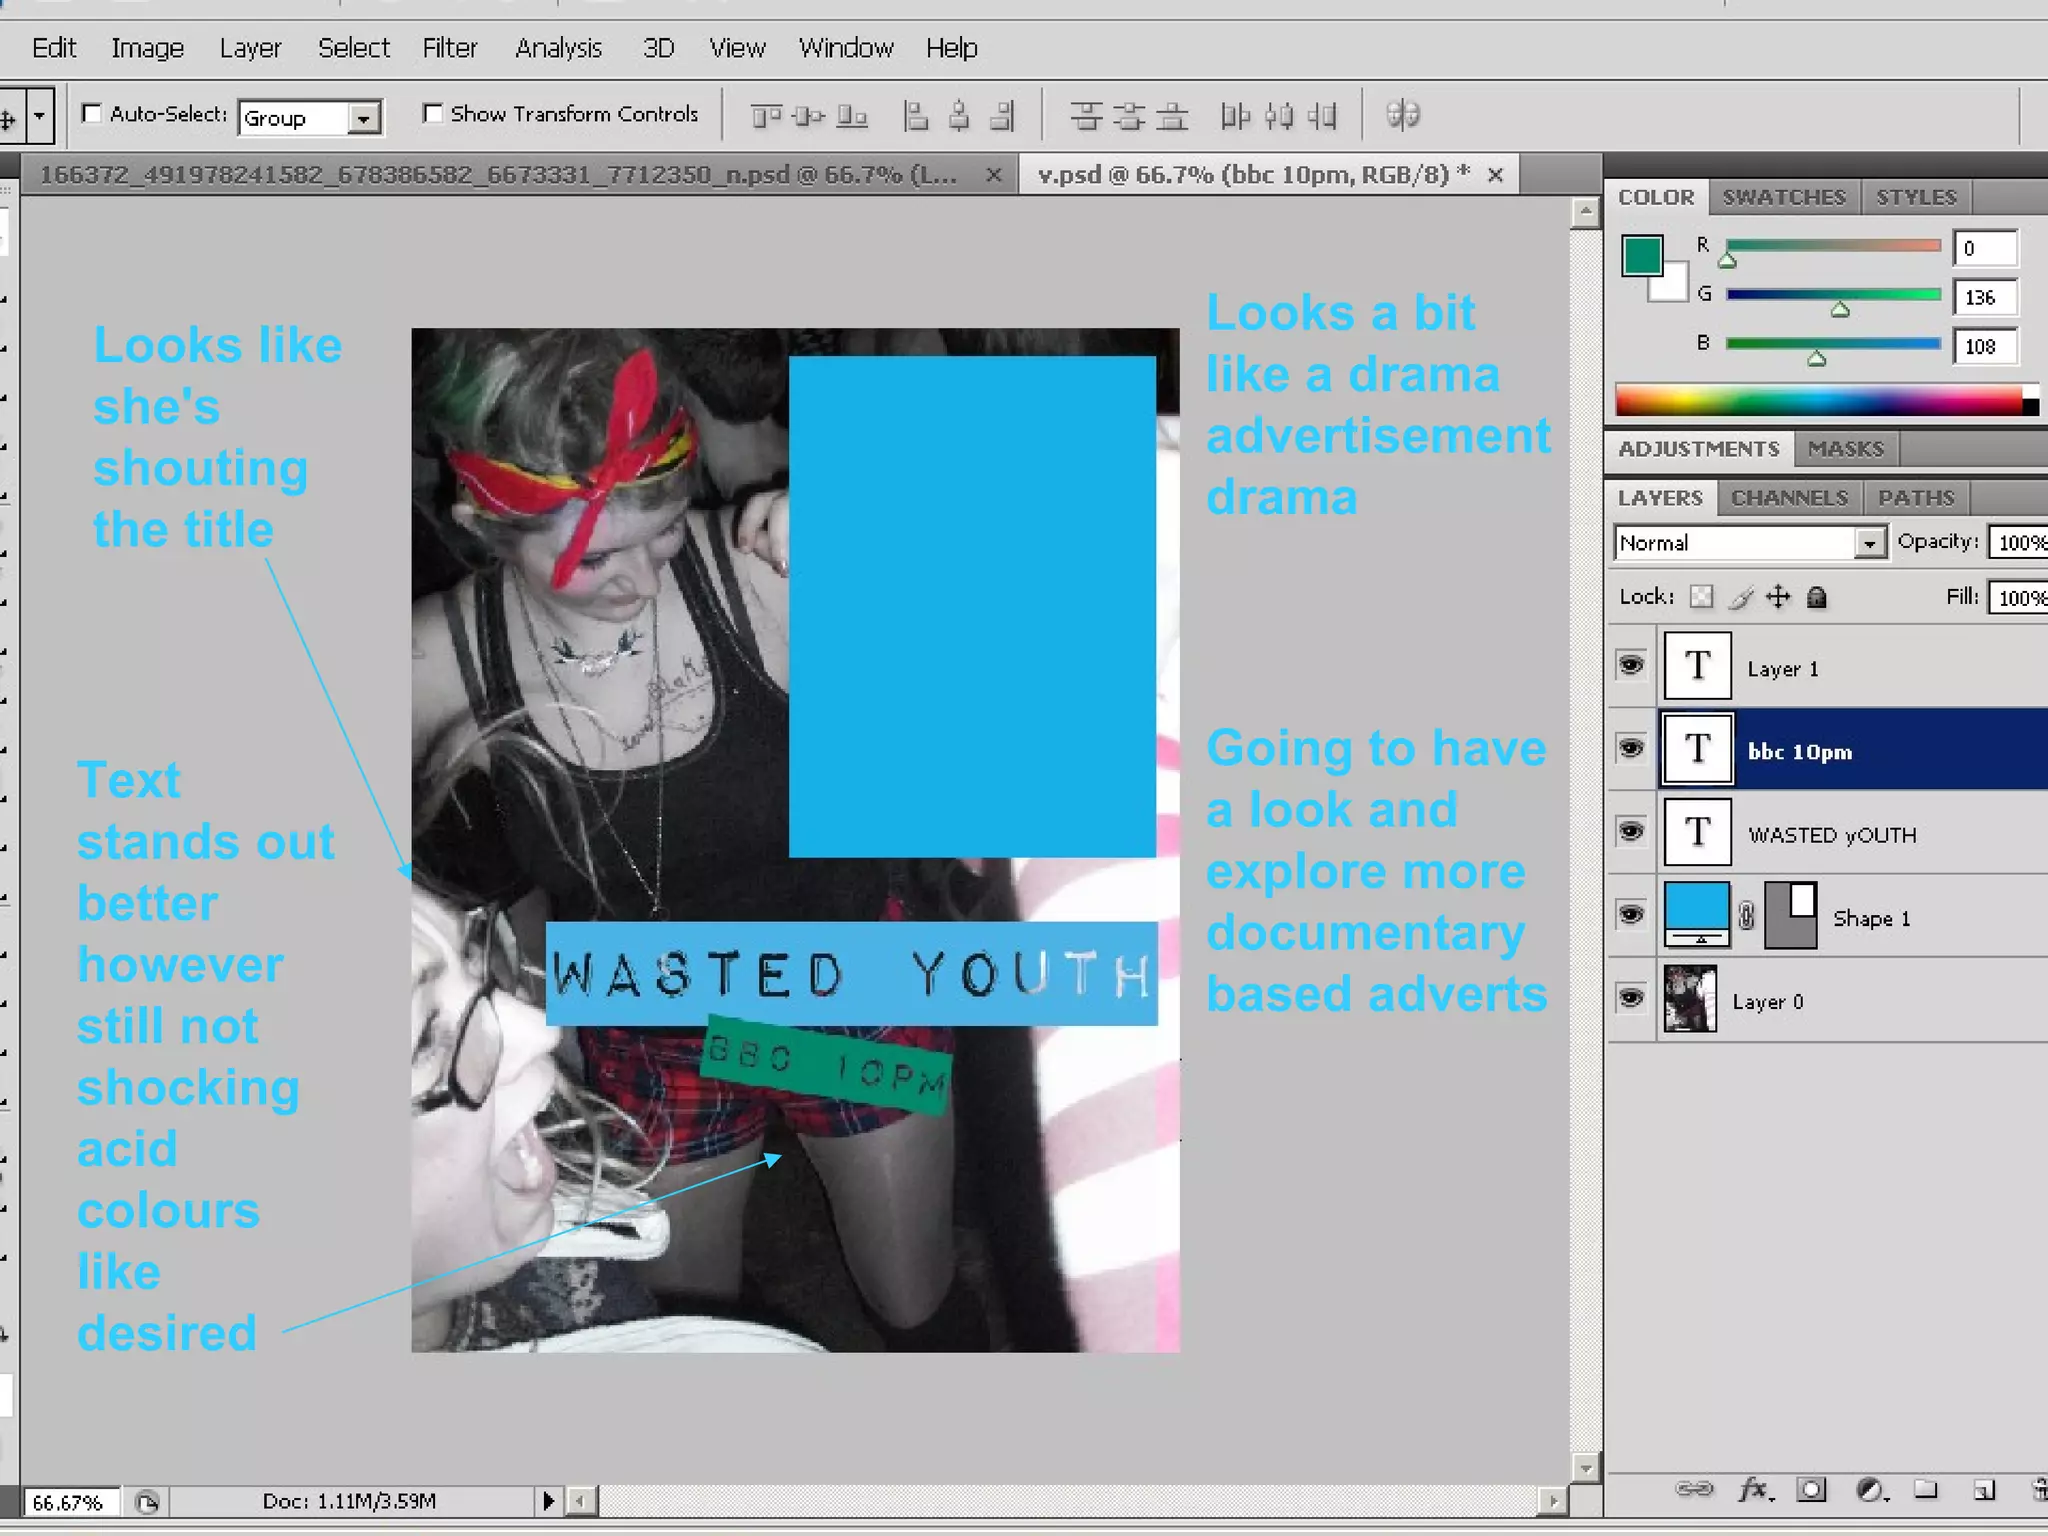Click the lock position icon
2048x1536 pixels.
click(x=1778, y=598)
